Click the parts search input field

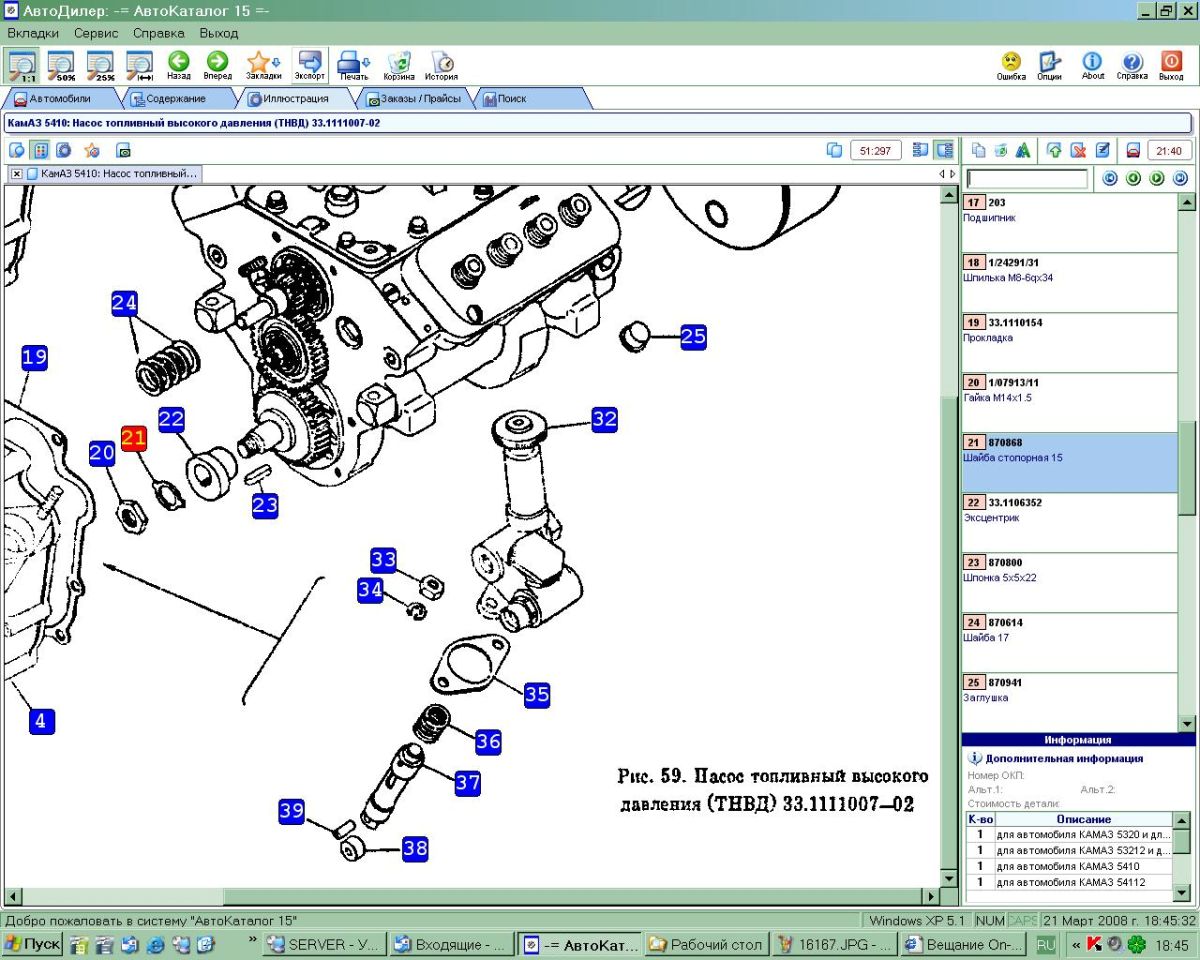(1027, 179)
